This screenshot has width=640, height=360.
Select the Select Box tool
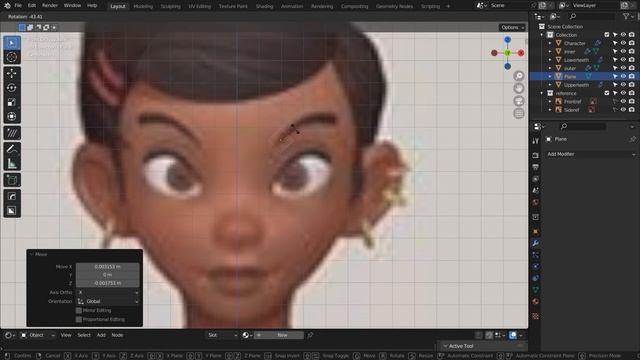pyautogui.click(x=12, y=43)
